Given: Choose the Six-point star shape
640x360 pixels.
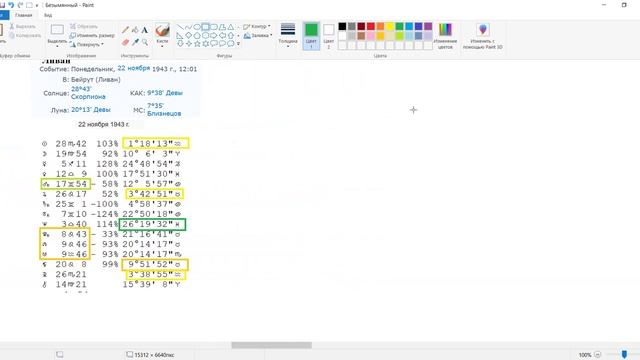Looking at the screenshot, I should click(x=205, y=44).
